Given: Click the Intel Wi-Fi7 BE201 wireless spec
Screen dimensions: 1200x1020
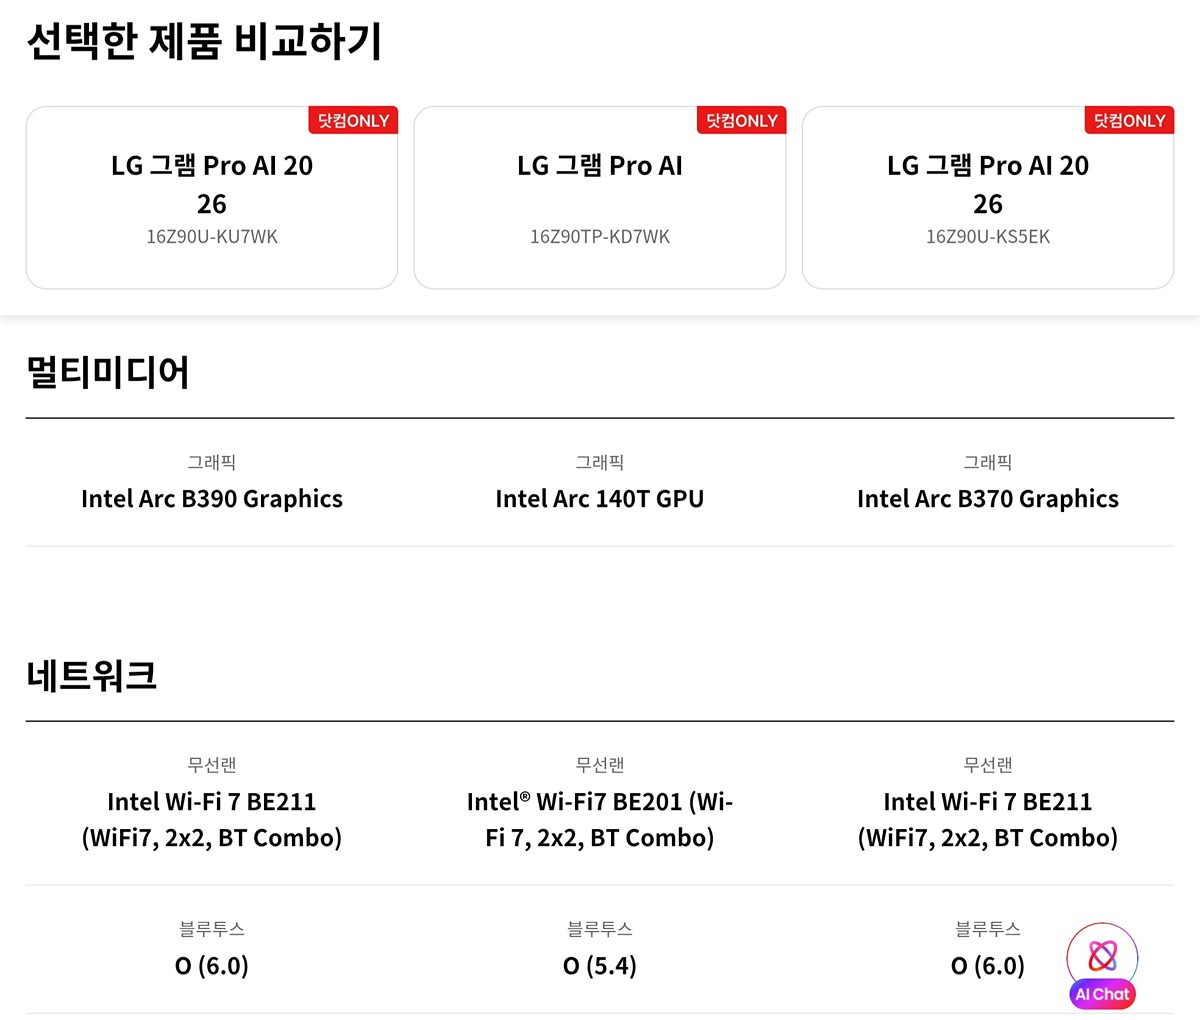Looking at the screenshot, I should [600, 819].
